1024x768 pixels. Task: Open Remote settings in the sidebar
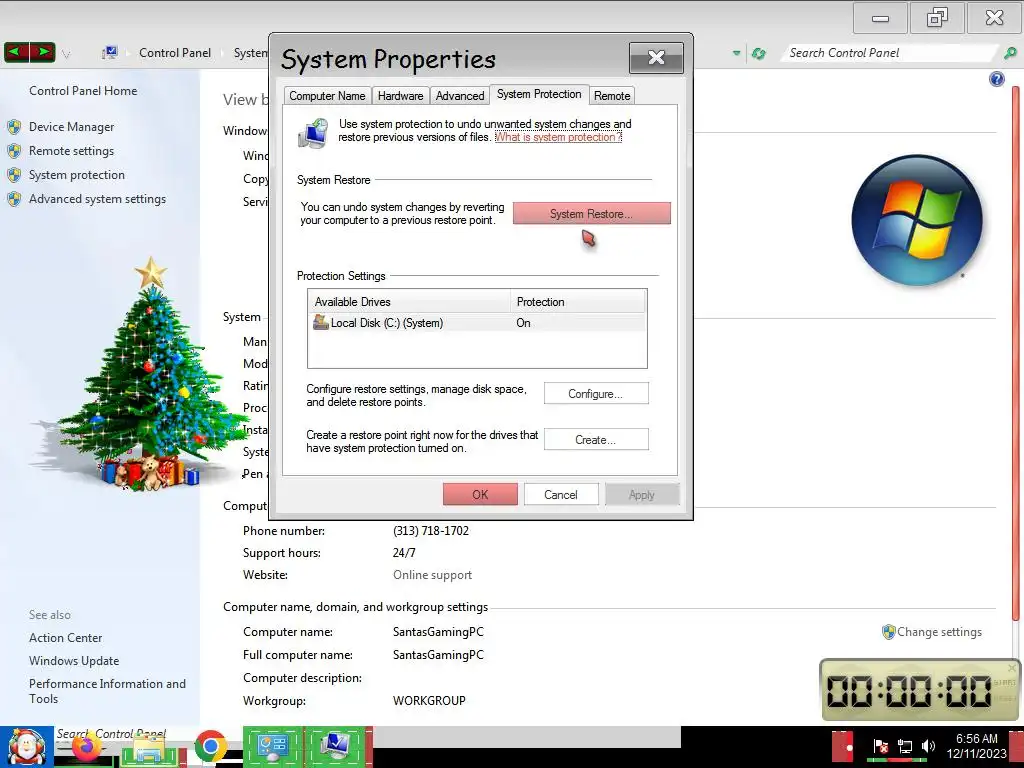click(71, 151)
